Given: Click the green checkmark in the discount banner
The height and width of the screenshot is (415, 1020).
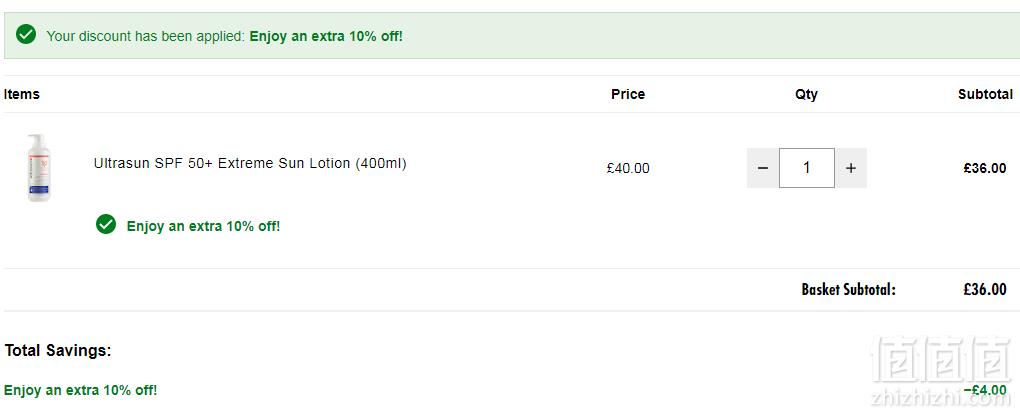Looking at the screenshot, I should (x=26, y=35).
